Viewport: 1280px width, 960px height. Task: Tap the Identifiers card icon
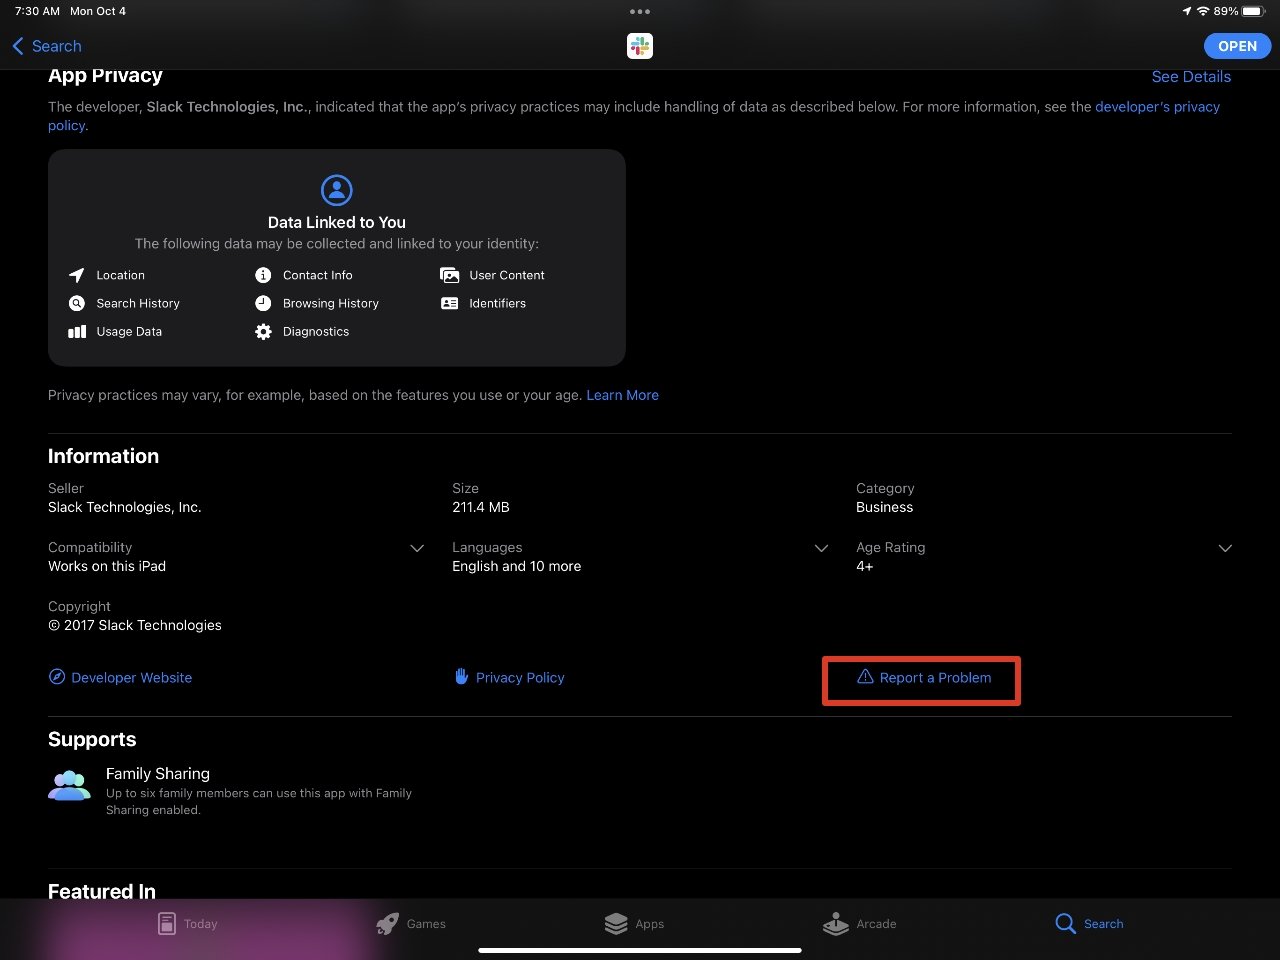450,303
